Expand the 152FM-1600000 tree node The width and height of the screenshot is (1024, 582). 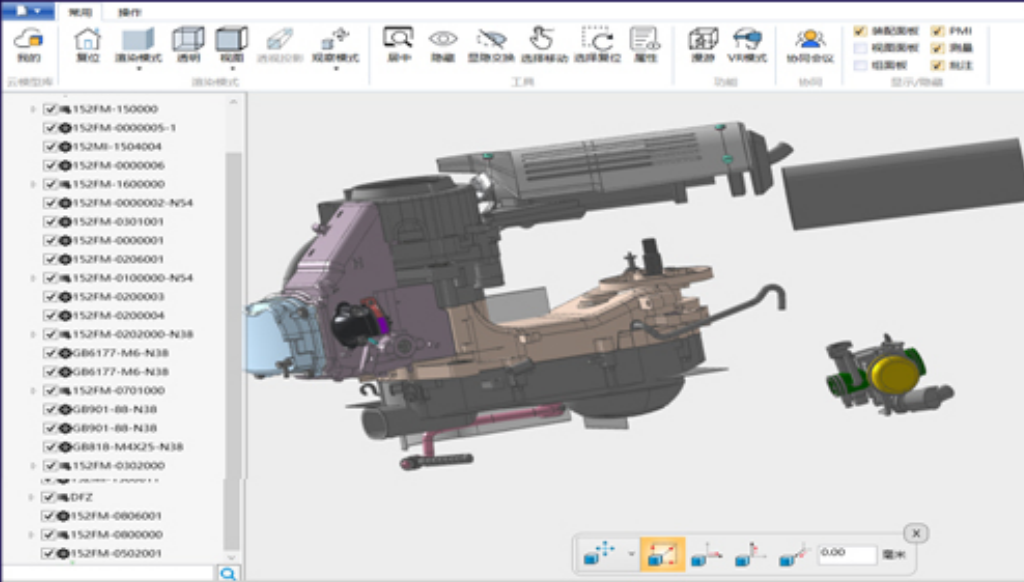click(33, 185)
